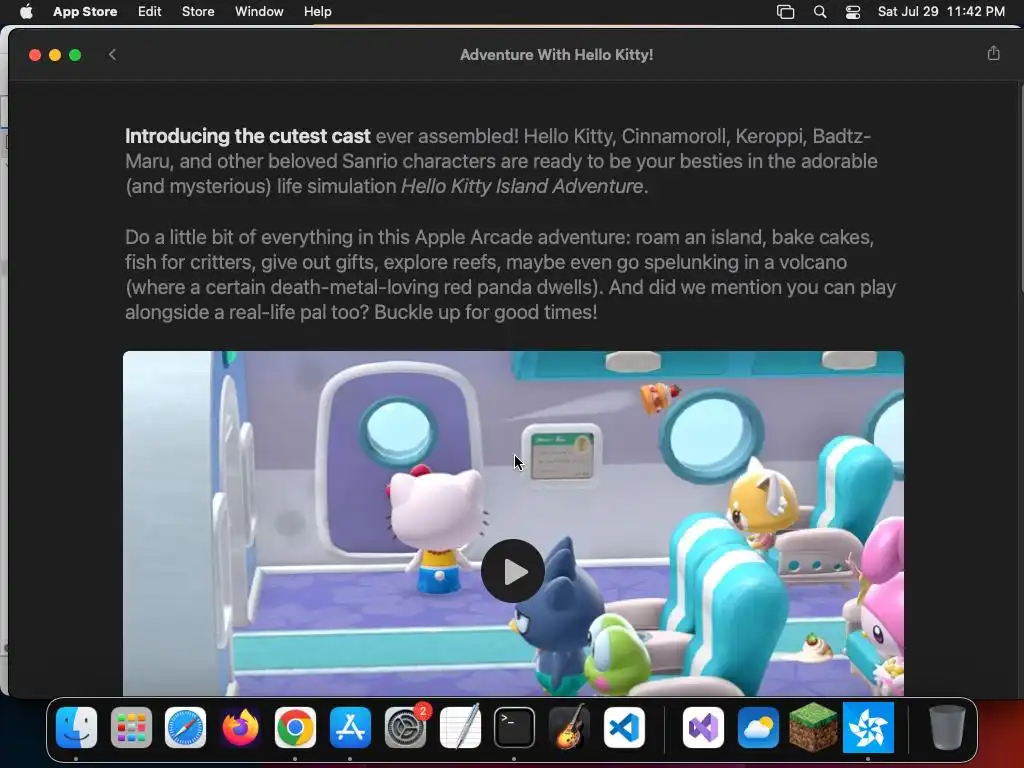The image size is (1024, 768).
Task: Open Terminal from the dock
Action: tap(514, 728)
